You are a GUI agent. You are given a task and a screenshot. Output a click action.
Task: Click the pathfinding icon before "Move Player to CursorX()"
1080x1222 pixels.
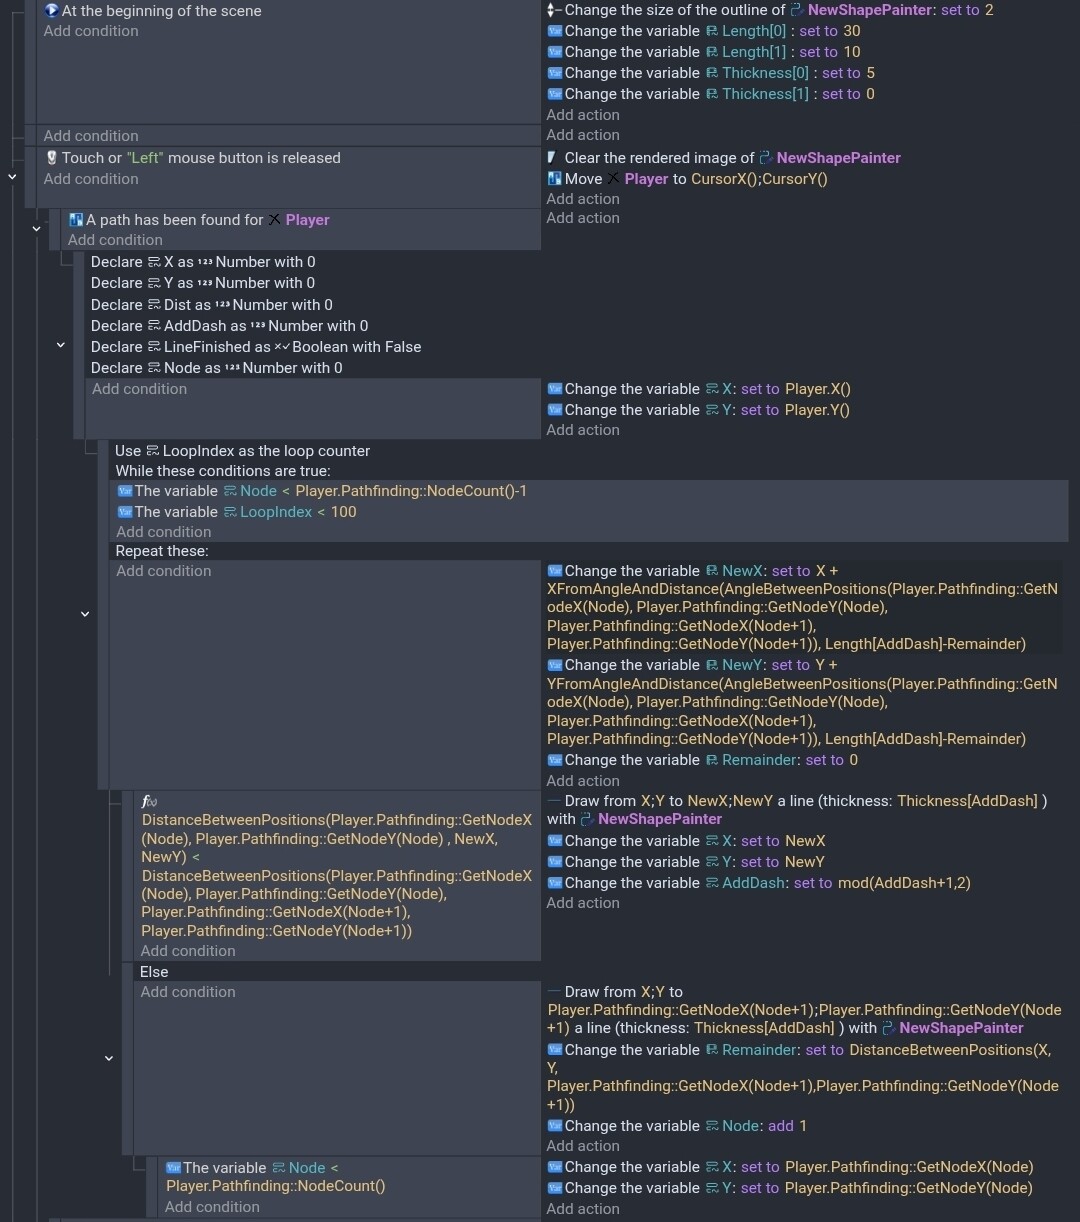coord(554,179)
